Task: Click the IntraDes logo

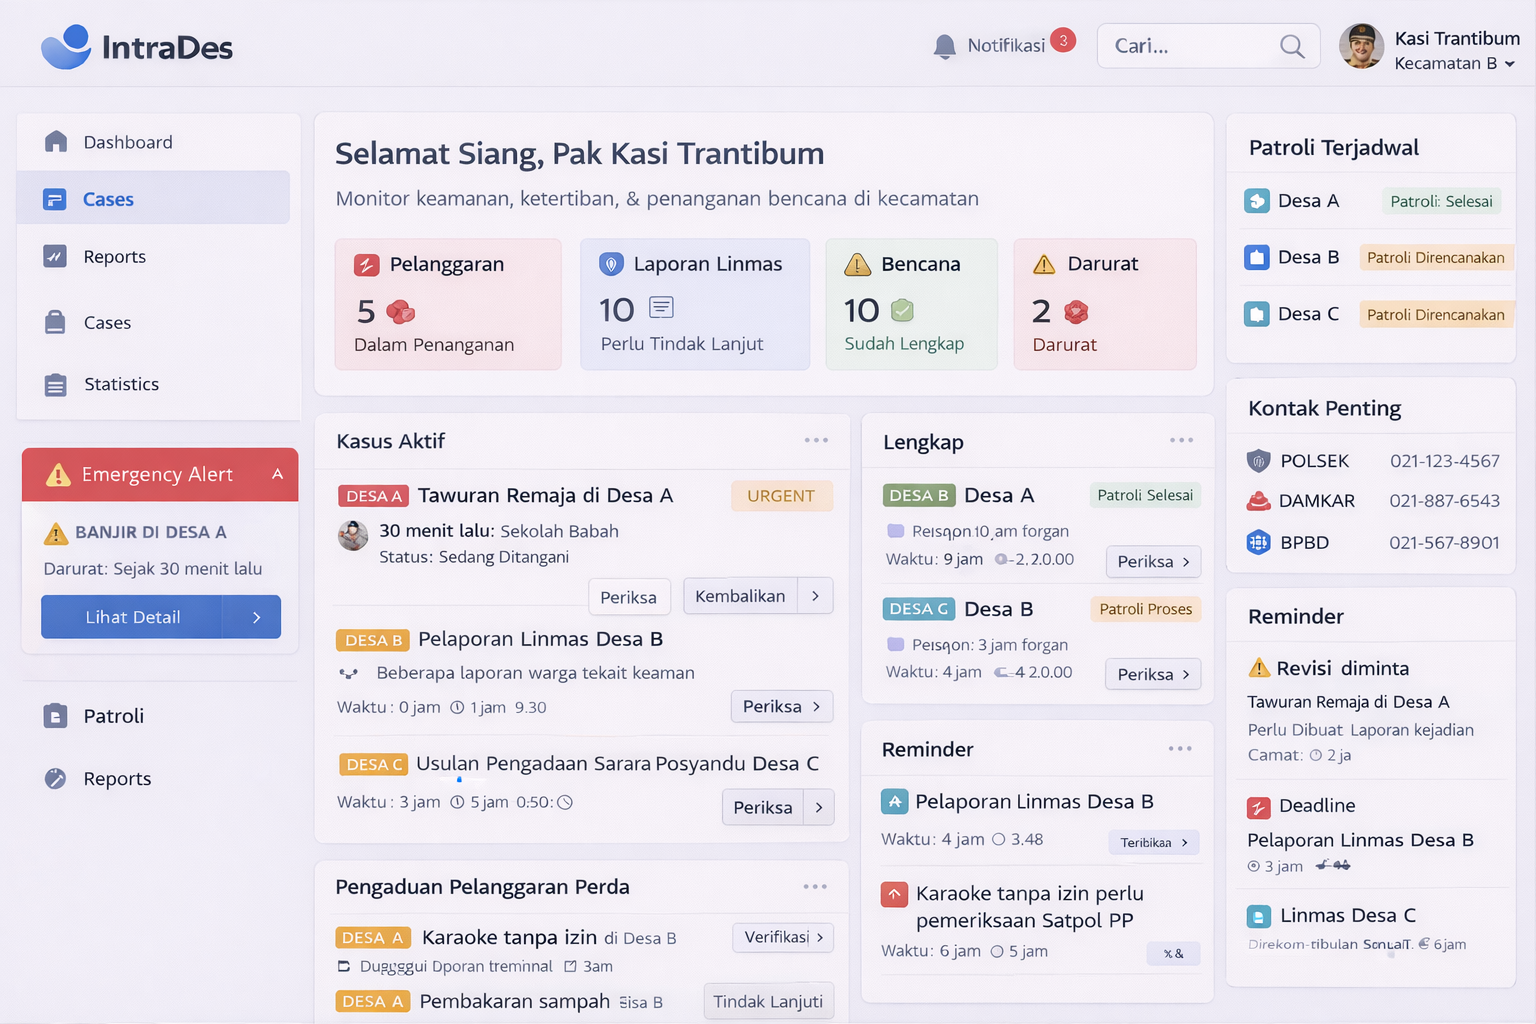Action: tap(137, 47)
